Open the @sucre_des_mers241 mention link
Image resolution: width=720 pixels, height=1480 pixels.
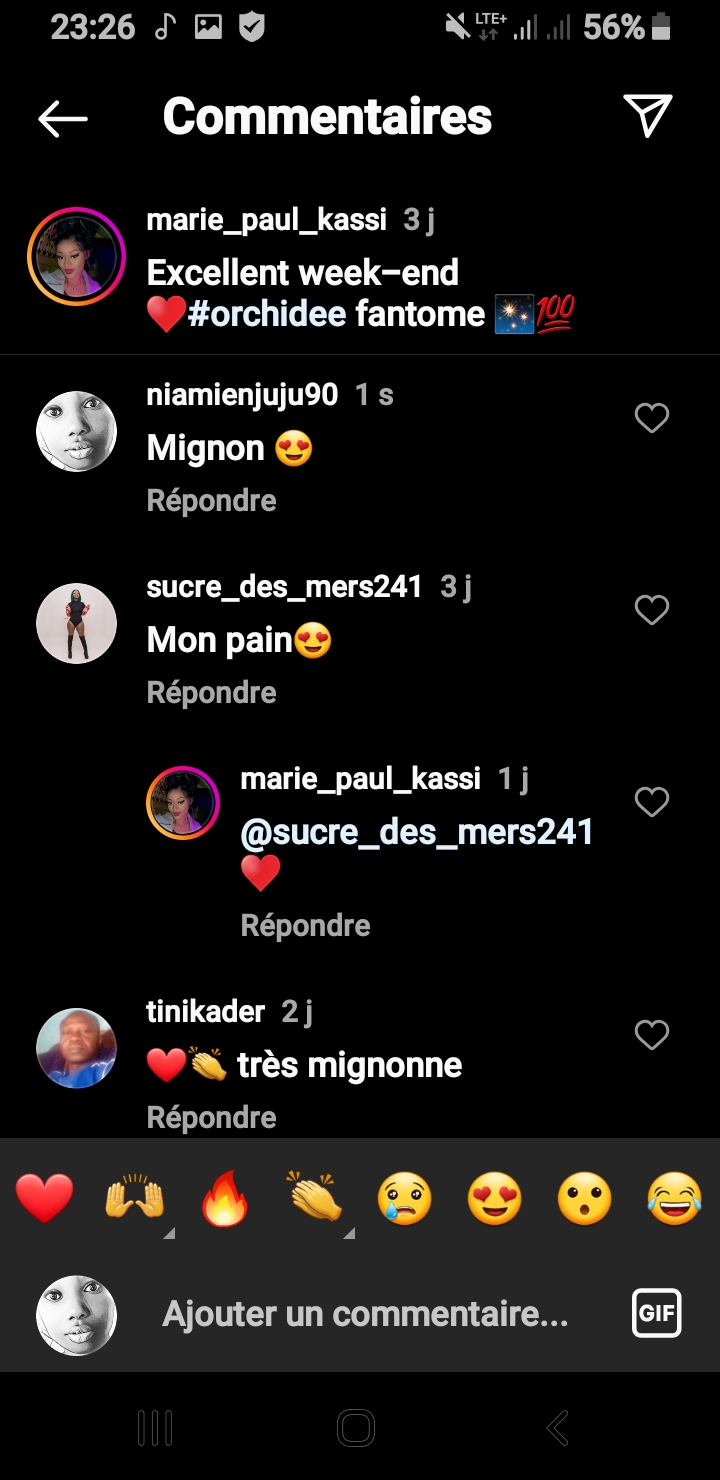(x=417, y=832)
